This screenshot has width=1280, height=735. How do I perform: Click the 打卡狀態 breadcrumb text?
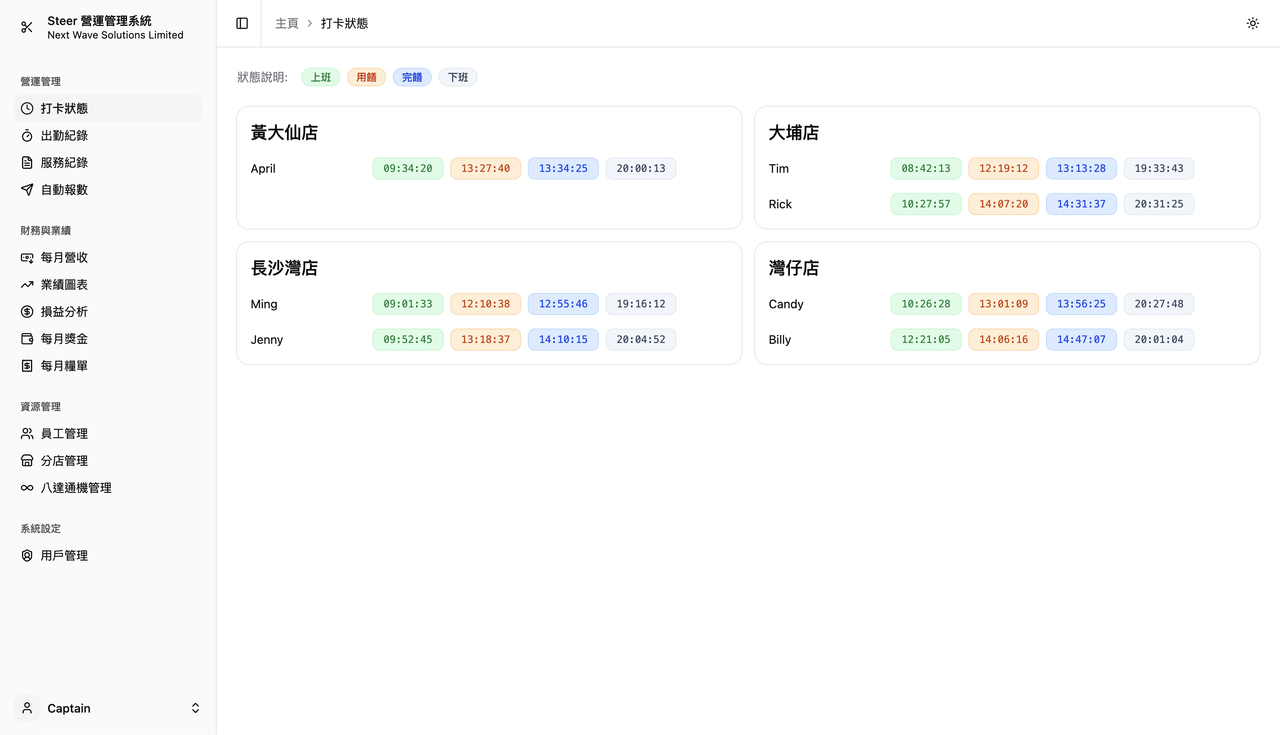pos(344,23)
